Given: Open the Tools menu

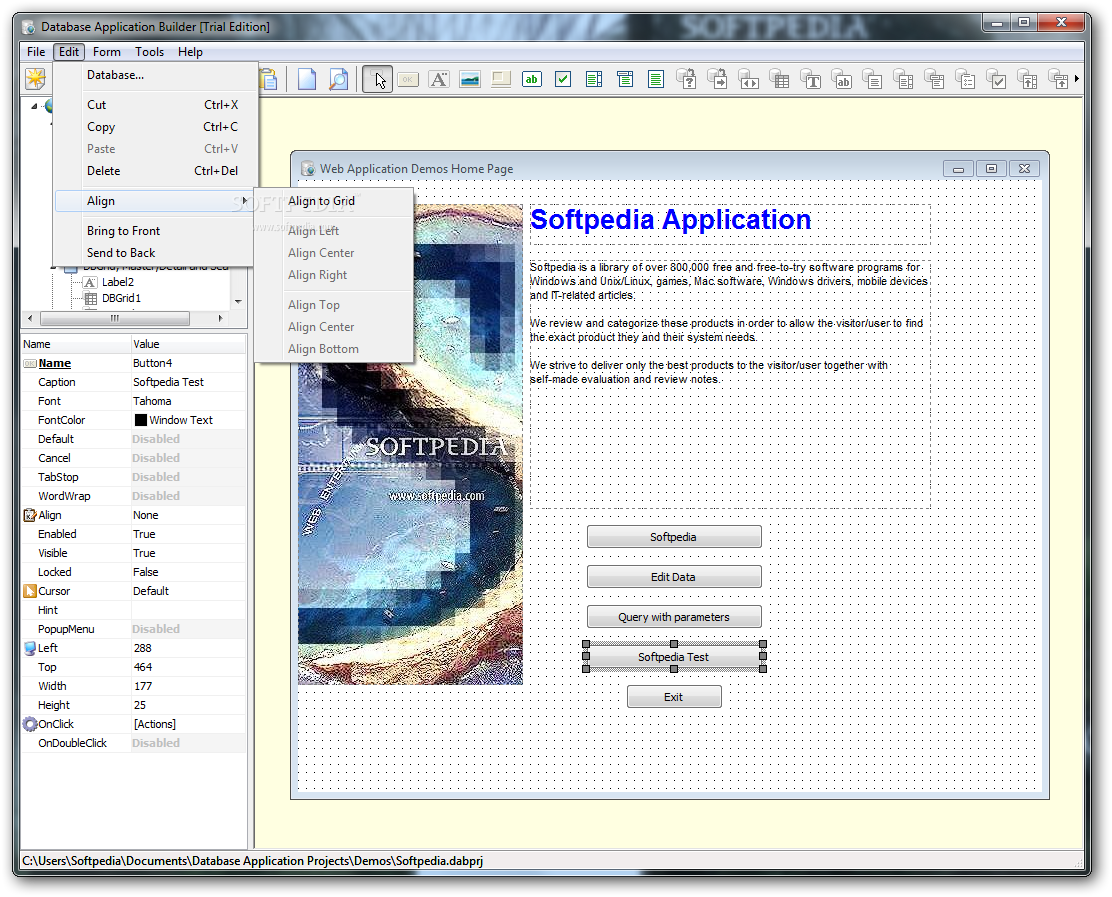Looking at the screenshot, I should (x=149, y=52).
